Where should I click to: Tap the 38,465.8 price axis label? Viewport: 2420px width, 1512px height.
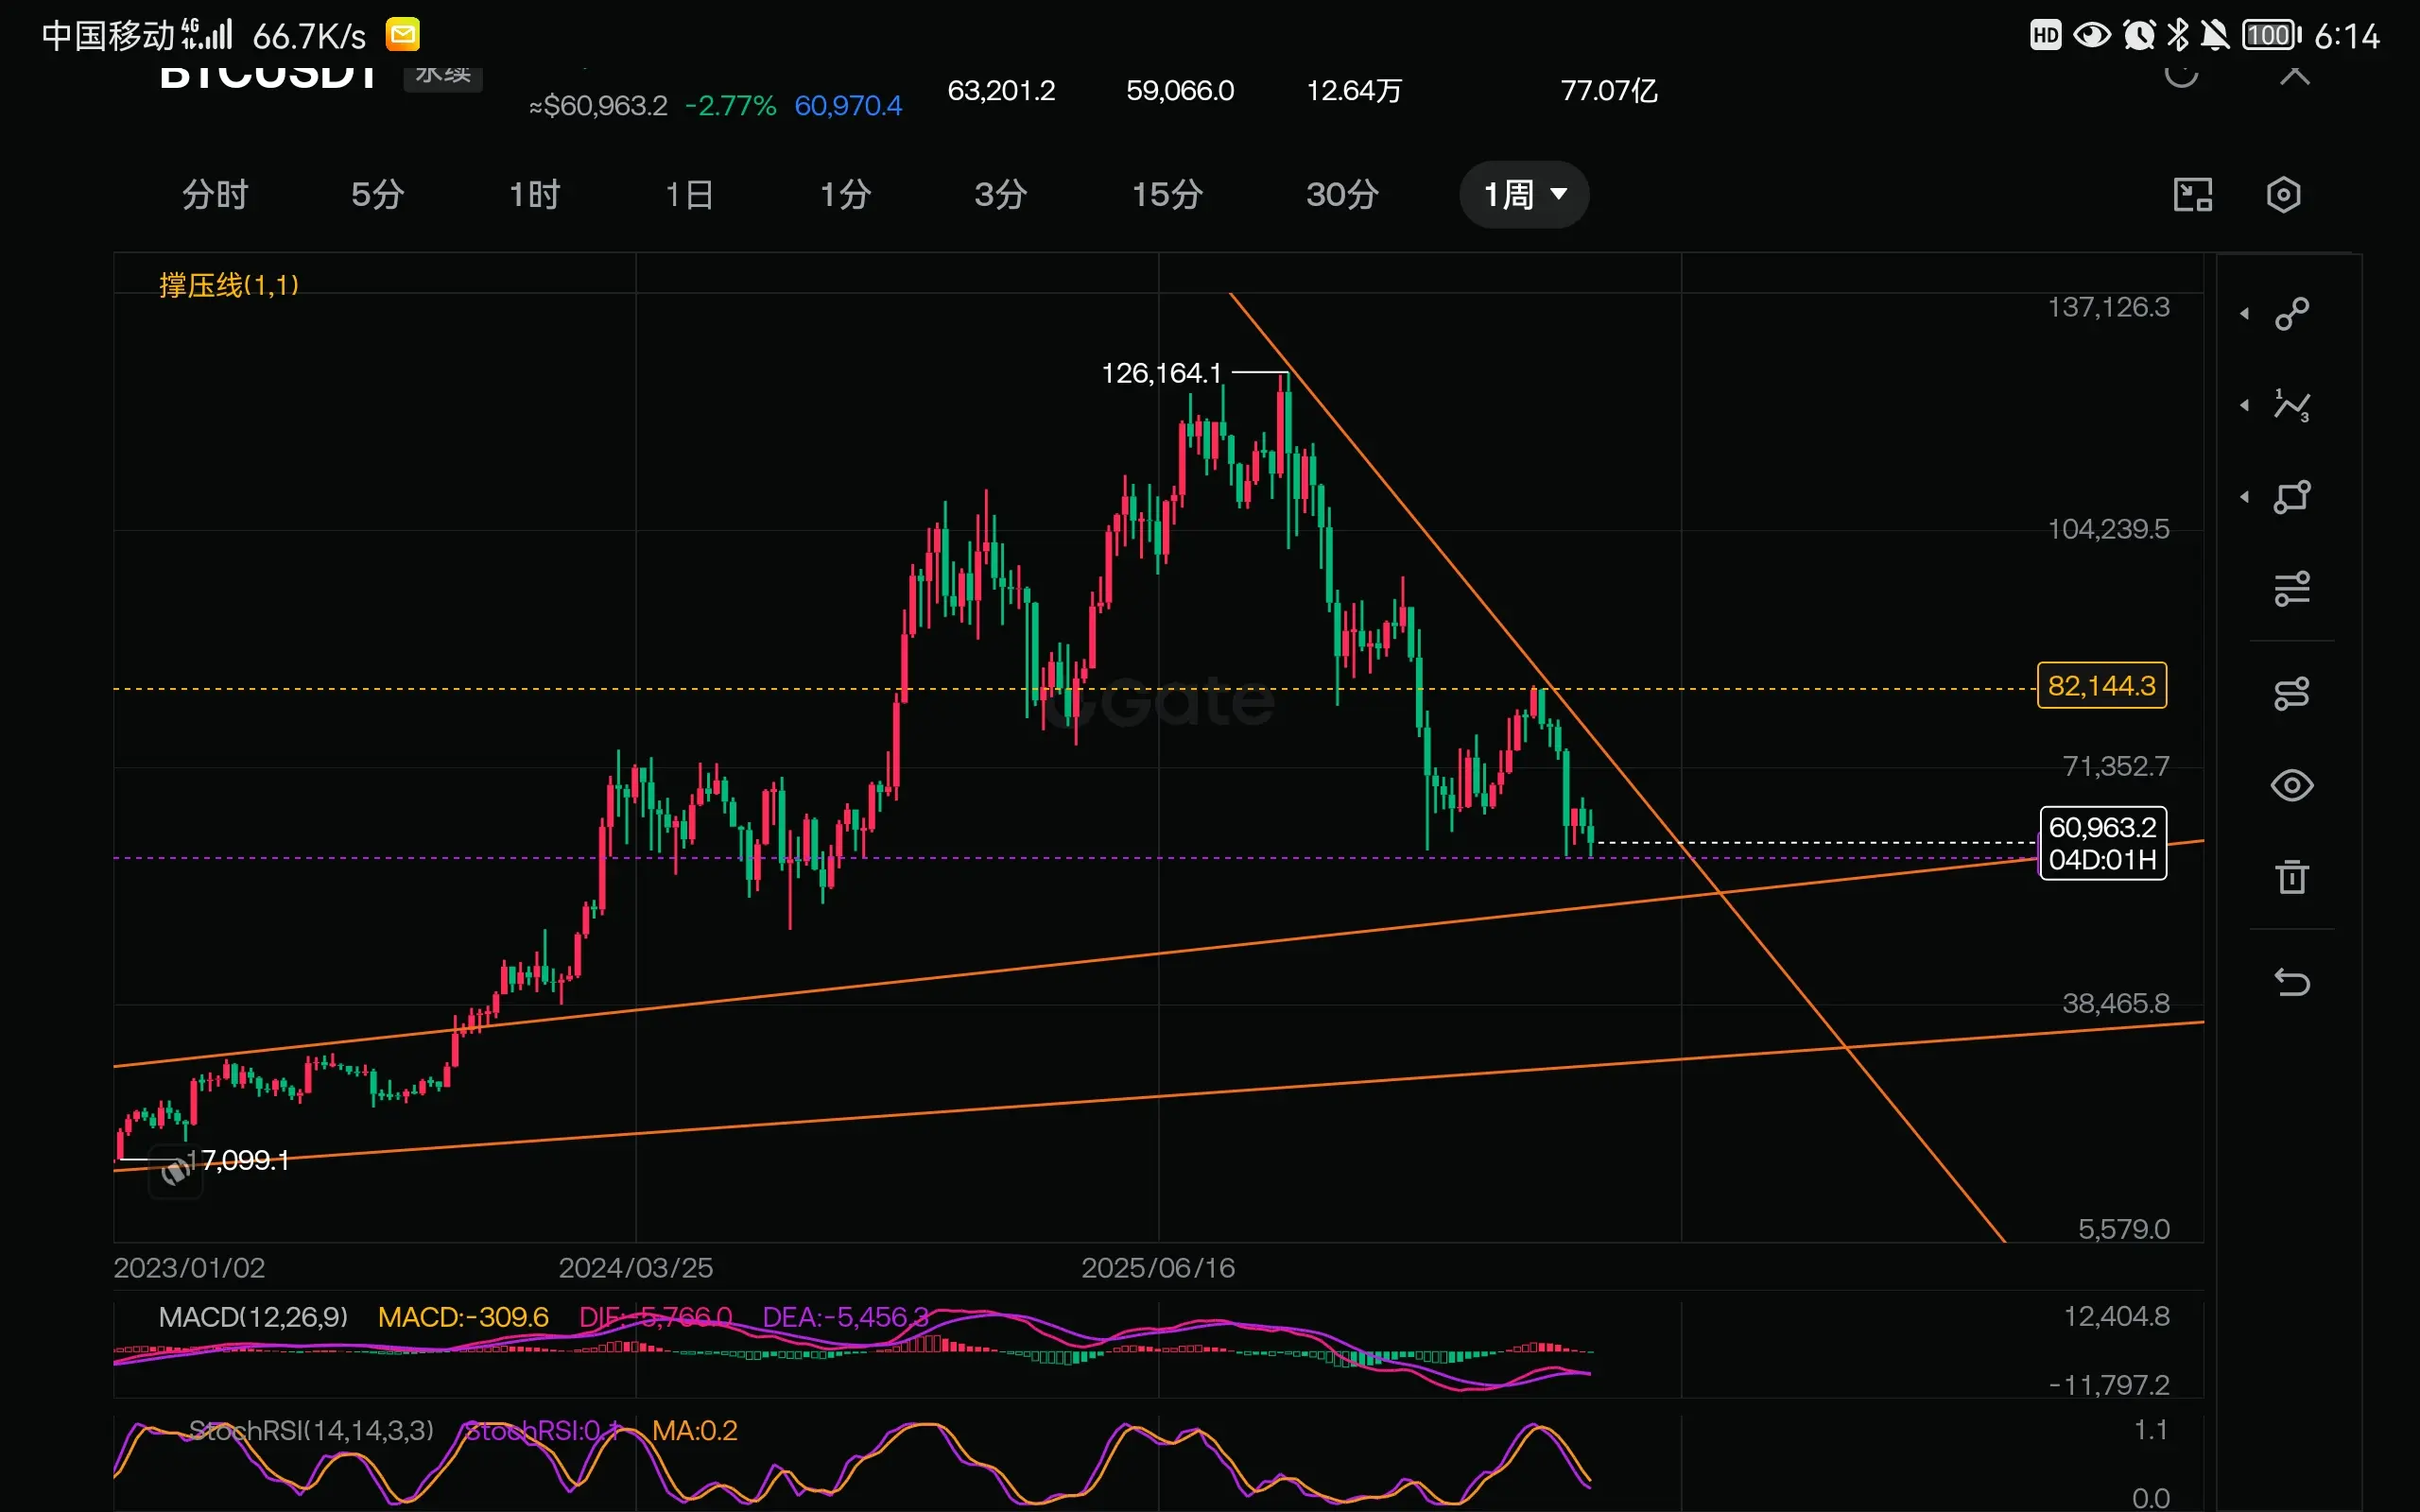click(2116, 1003)
